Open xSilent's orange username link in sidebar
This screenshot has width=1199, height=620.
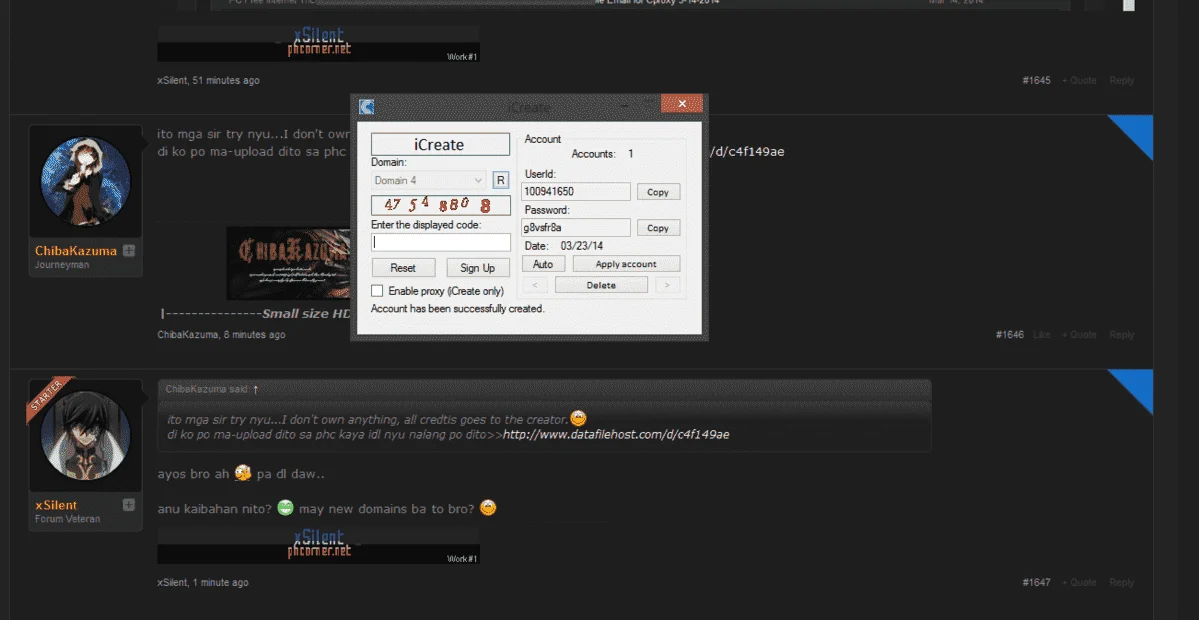[x=56, y=505]
